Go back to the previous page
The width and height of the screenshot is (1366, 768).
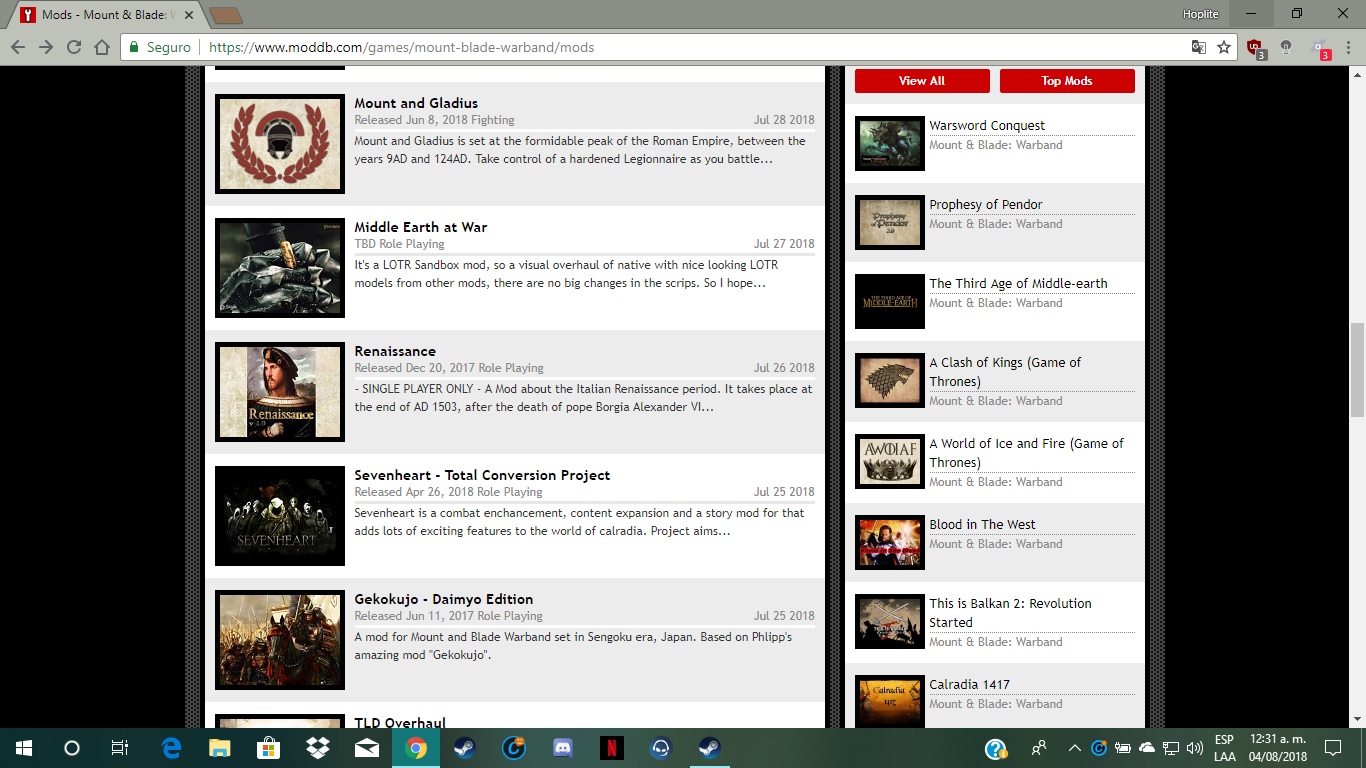pos(18,47)
